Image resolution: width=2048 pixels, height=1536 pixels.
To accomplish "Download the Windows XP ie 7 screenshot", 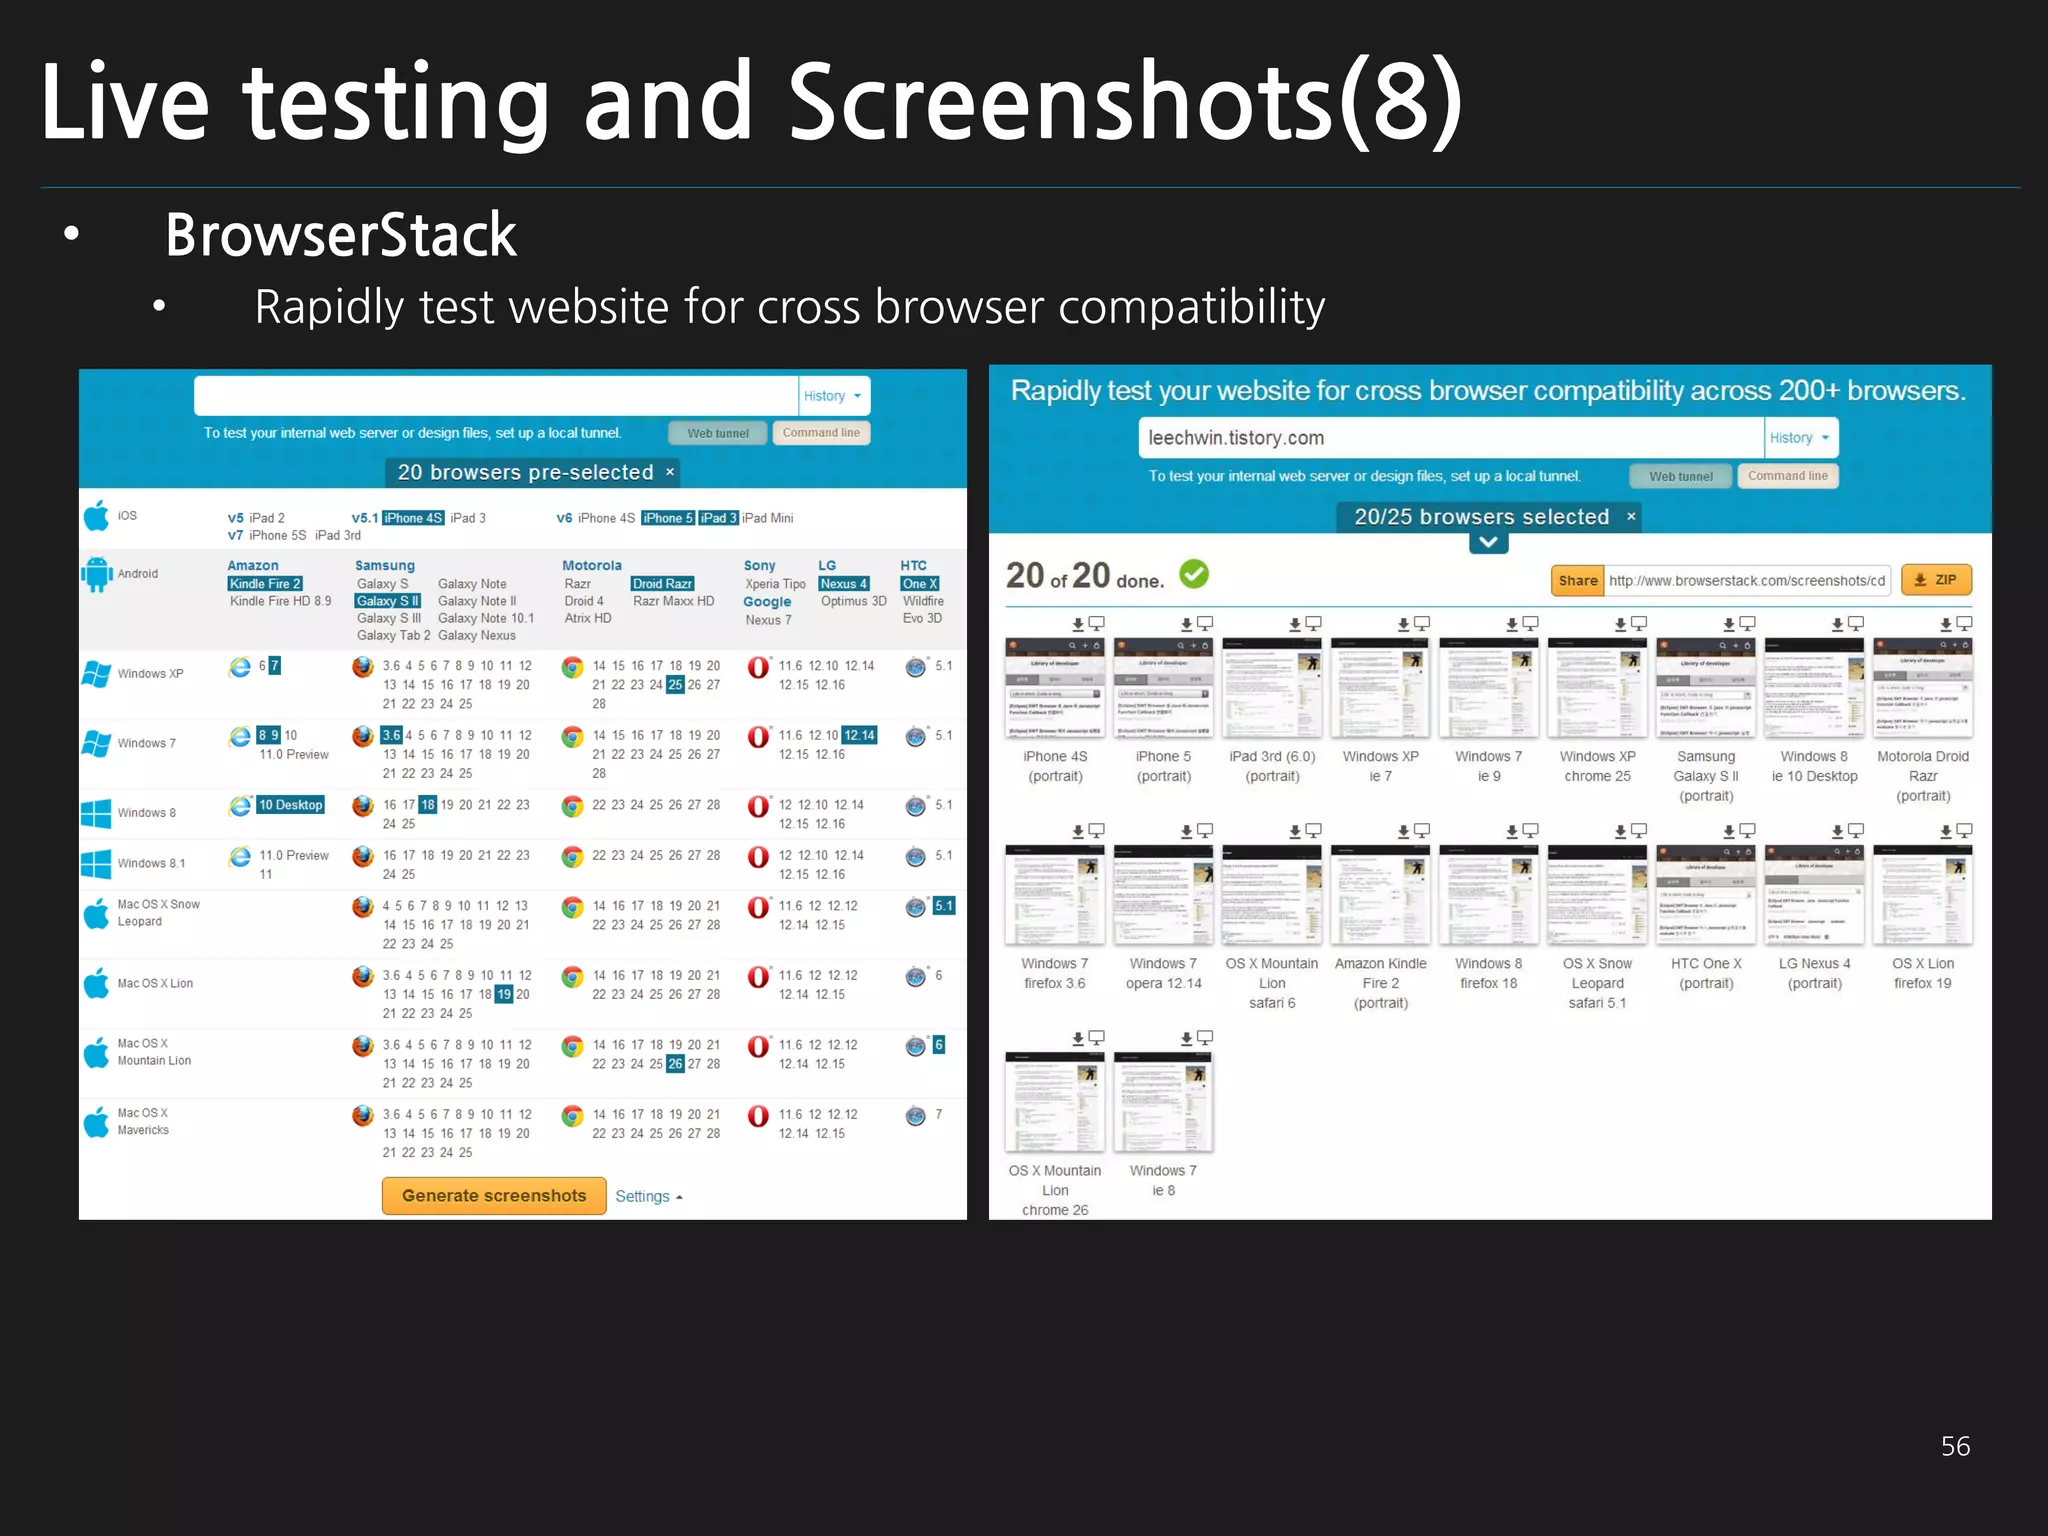I will click(x=1403, y=624).
